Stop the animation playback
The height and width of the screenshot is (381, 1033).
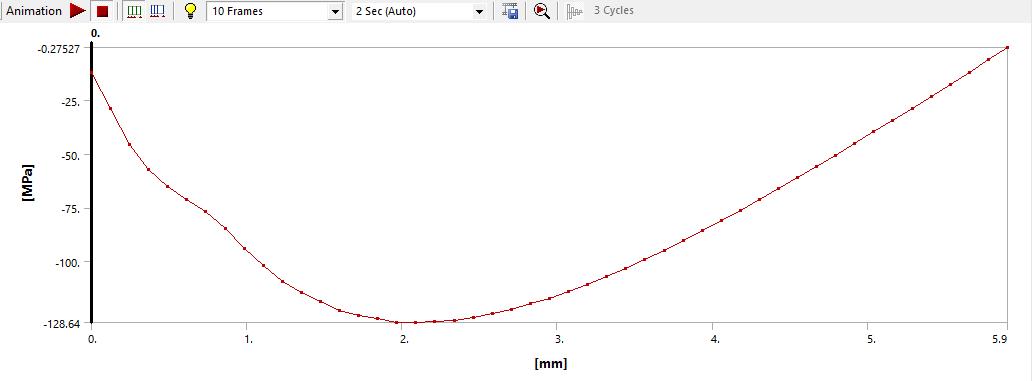tap(102, 11)
